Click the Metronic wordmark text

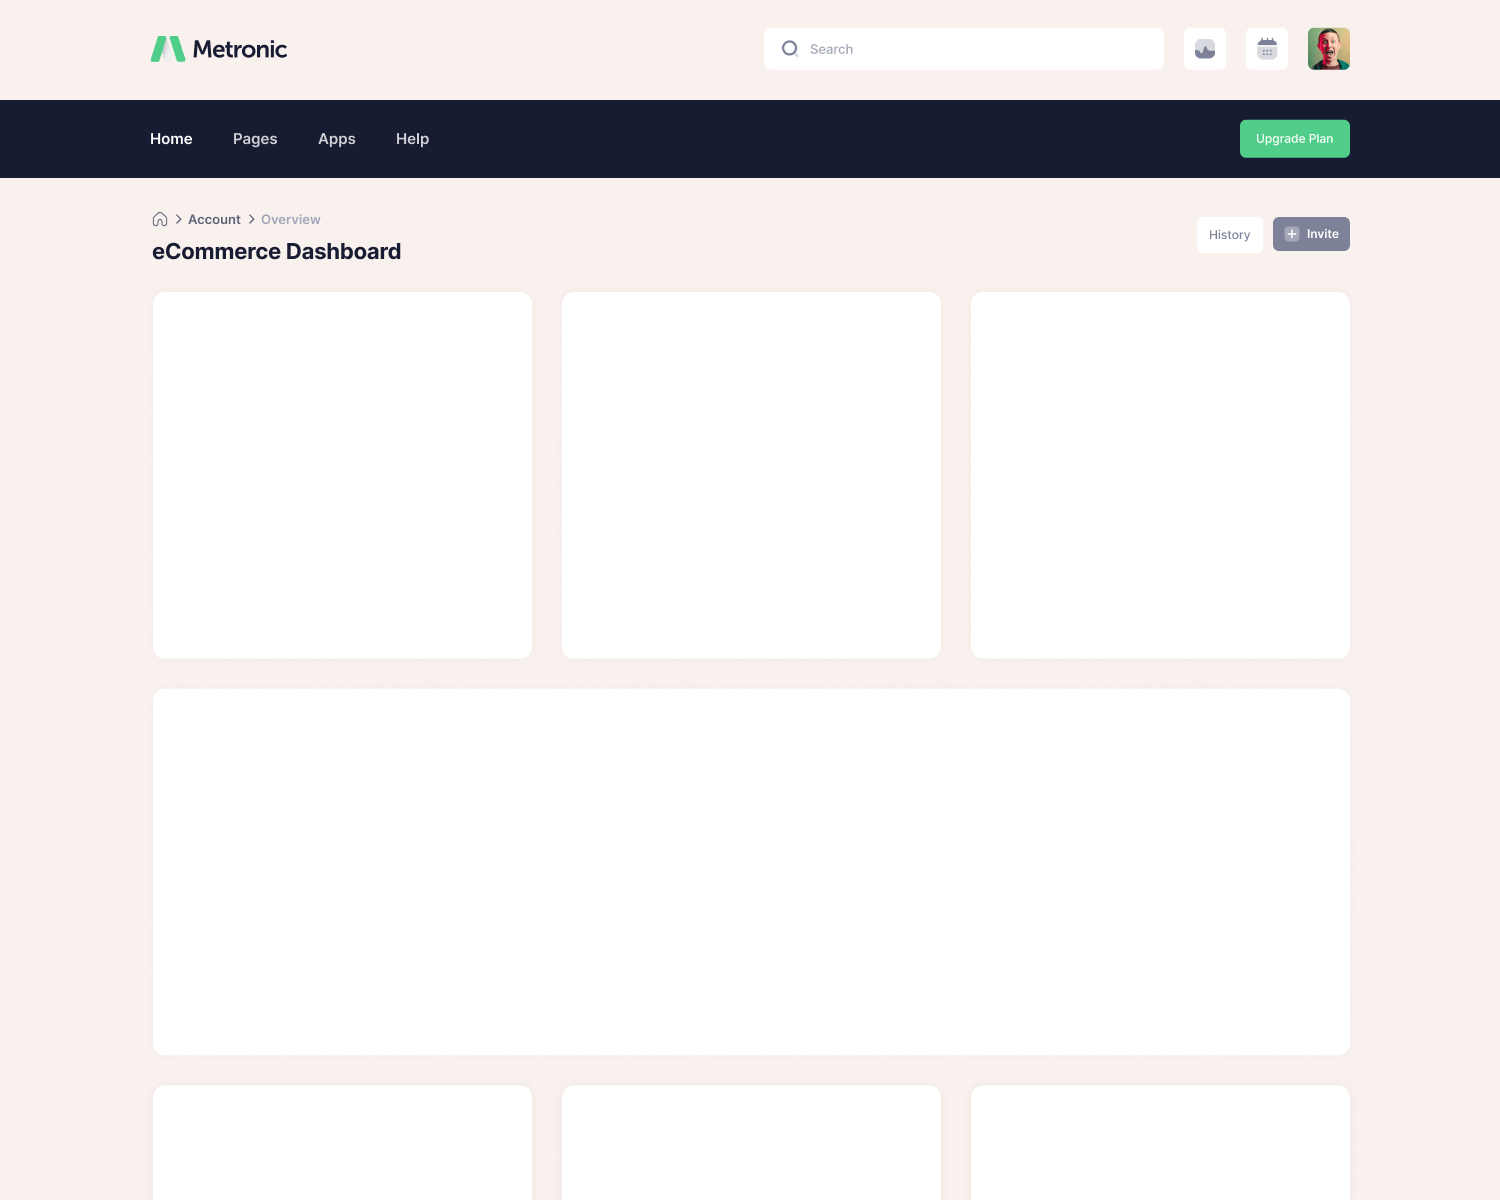[x=240, y=49]
